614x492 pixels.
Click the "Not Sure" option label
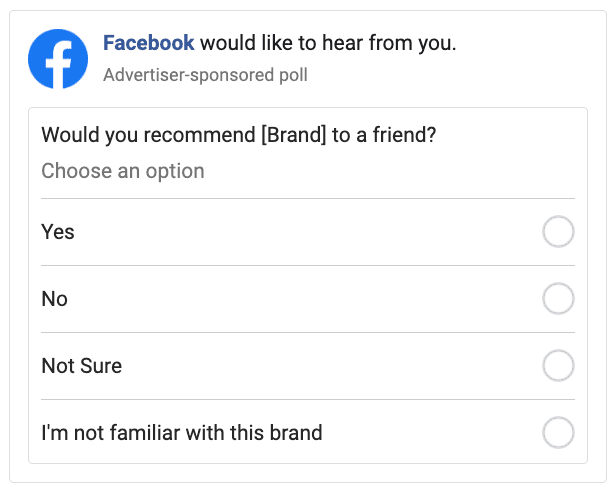click(x=81, y=366)
